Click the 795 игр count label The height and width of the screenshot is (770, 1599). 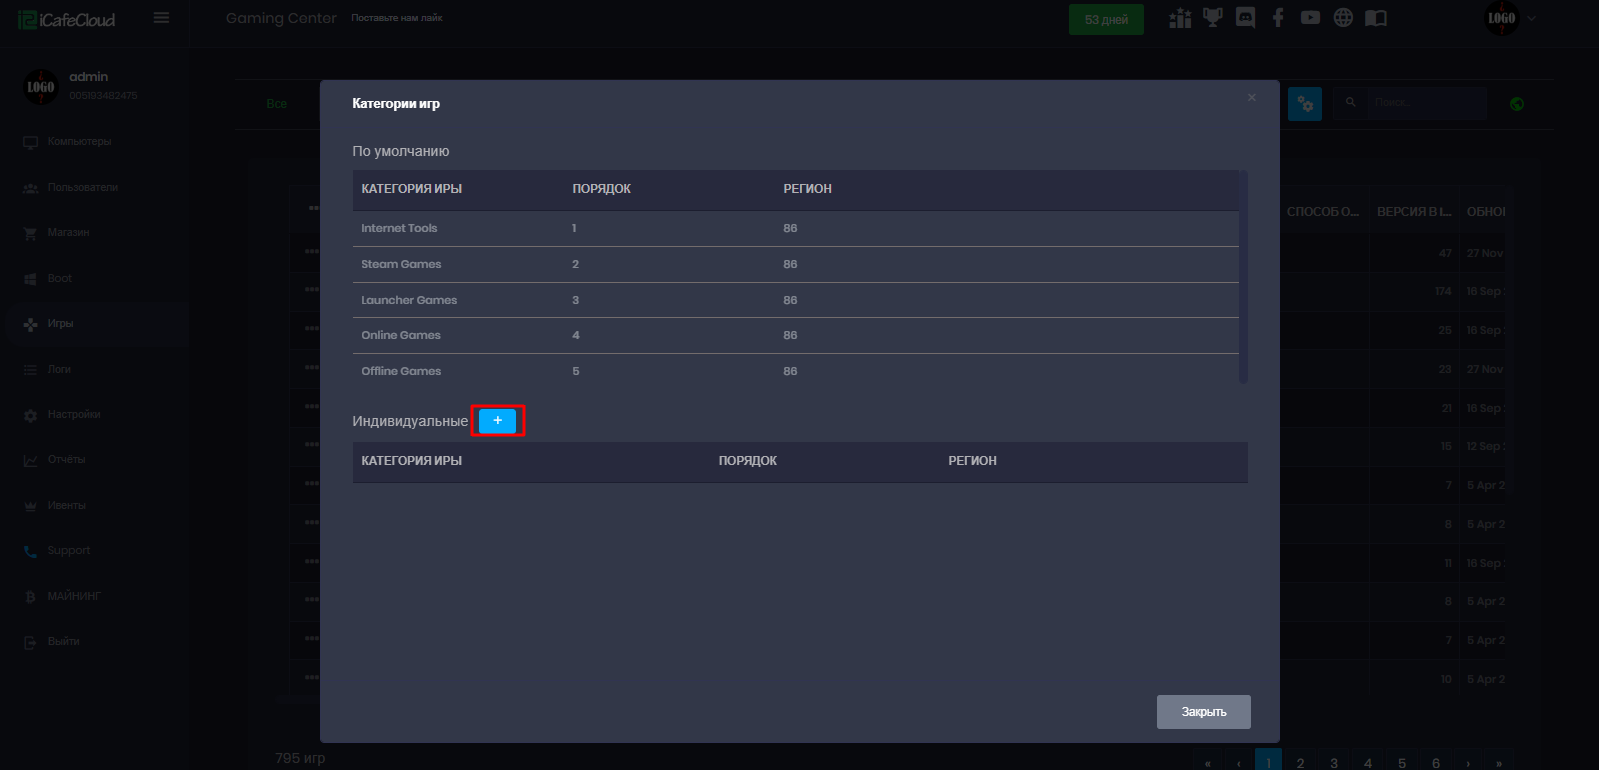[x=300, y=758]
